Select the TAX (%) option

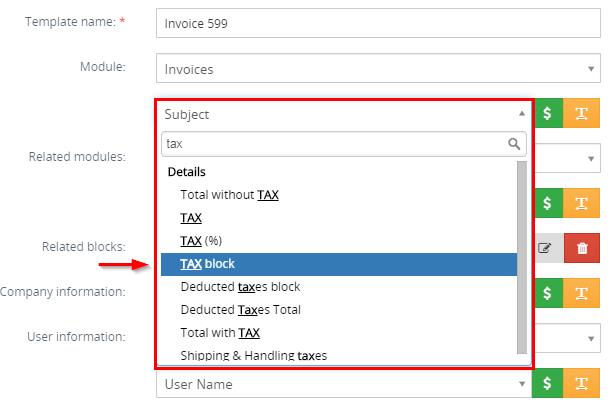[x=201, y=241]
